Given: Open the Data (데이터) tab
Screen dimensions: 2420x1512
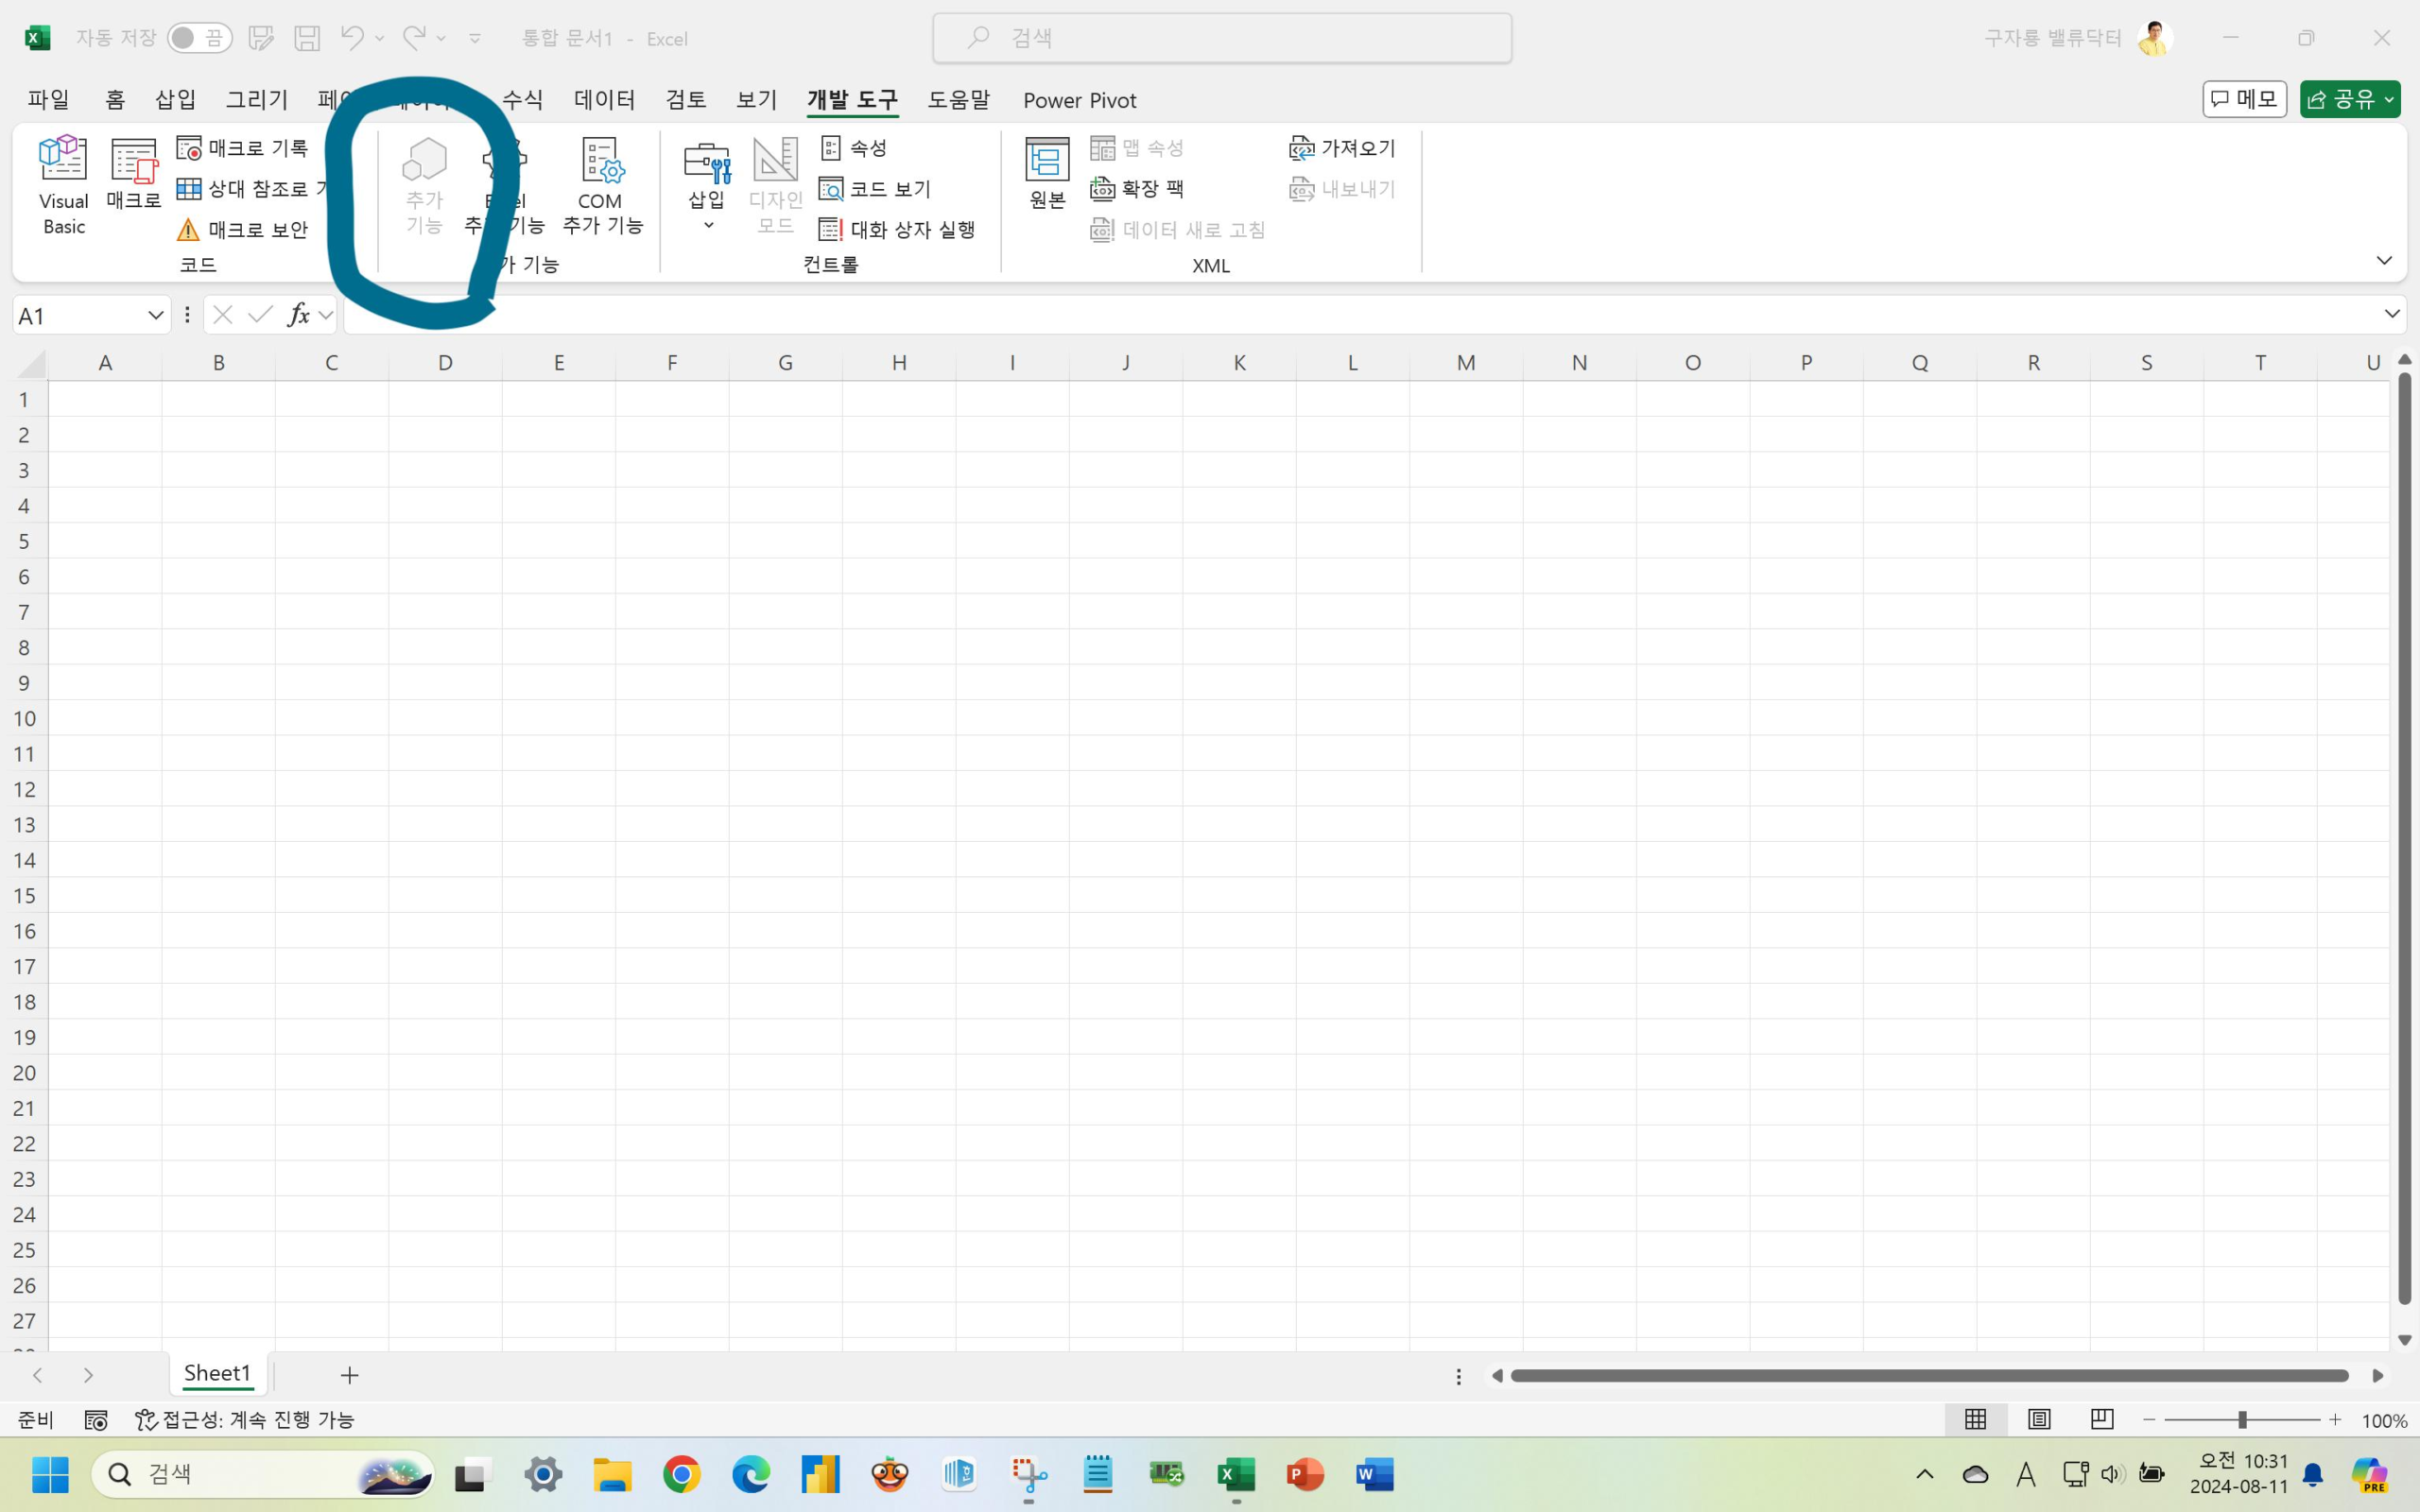Looking at the screenshot, I should coord(604,100).
